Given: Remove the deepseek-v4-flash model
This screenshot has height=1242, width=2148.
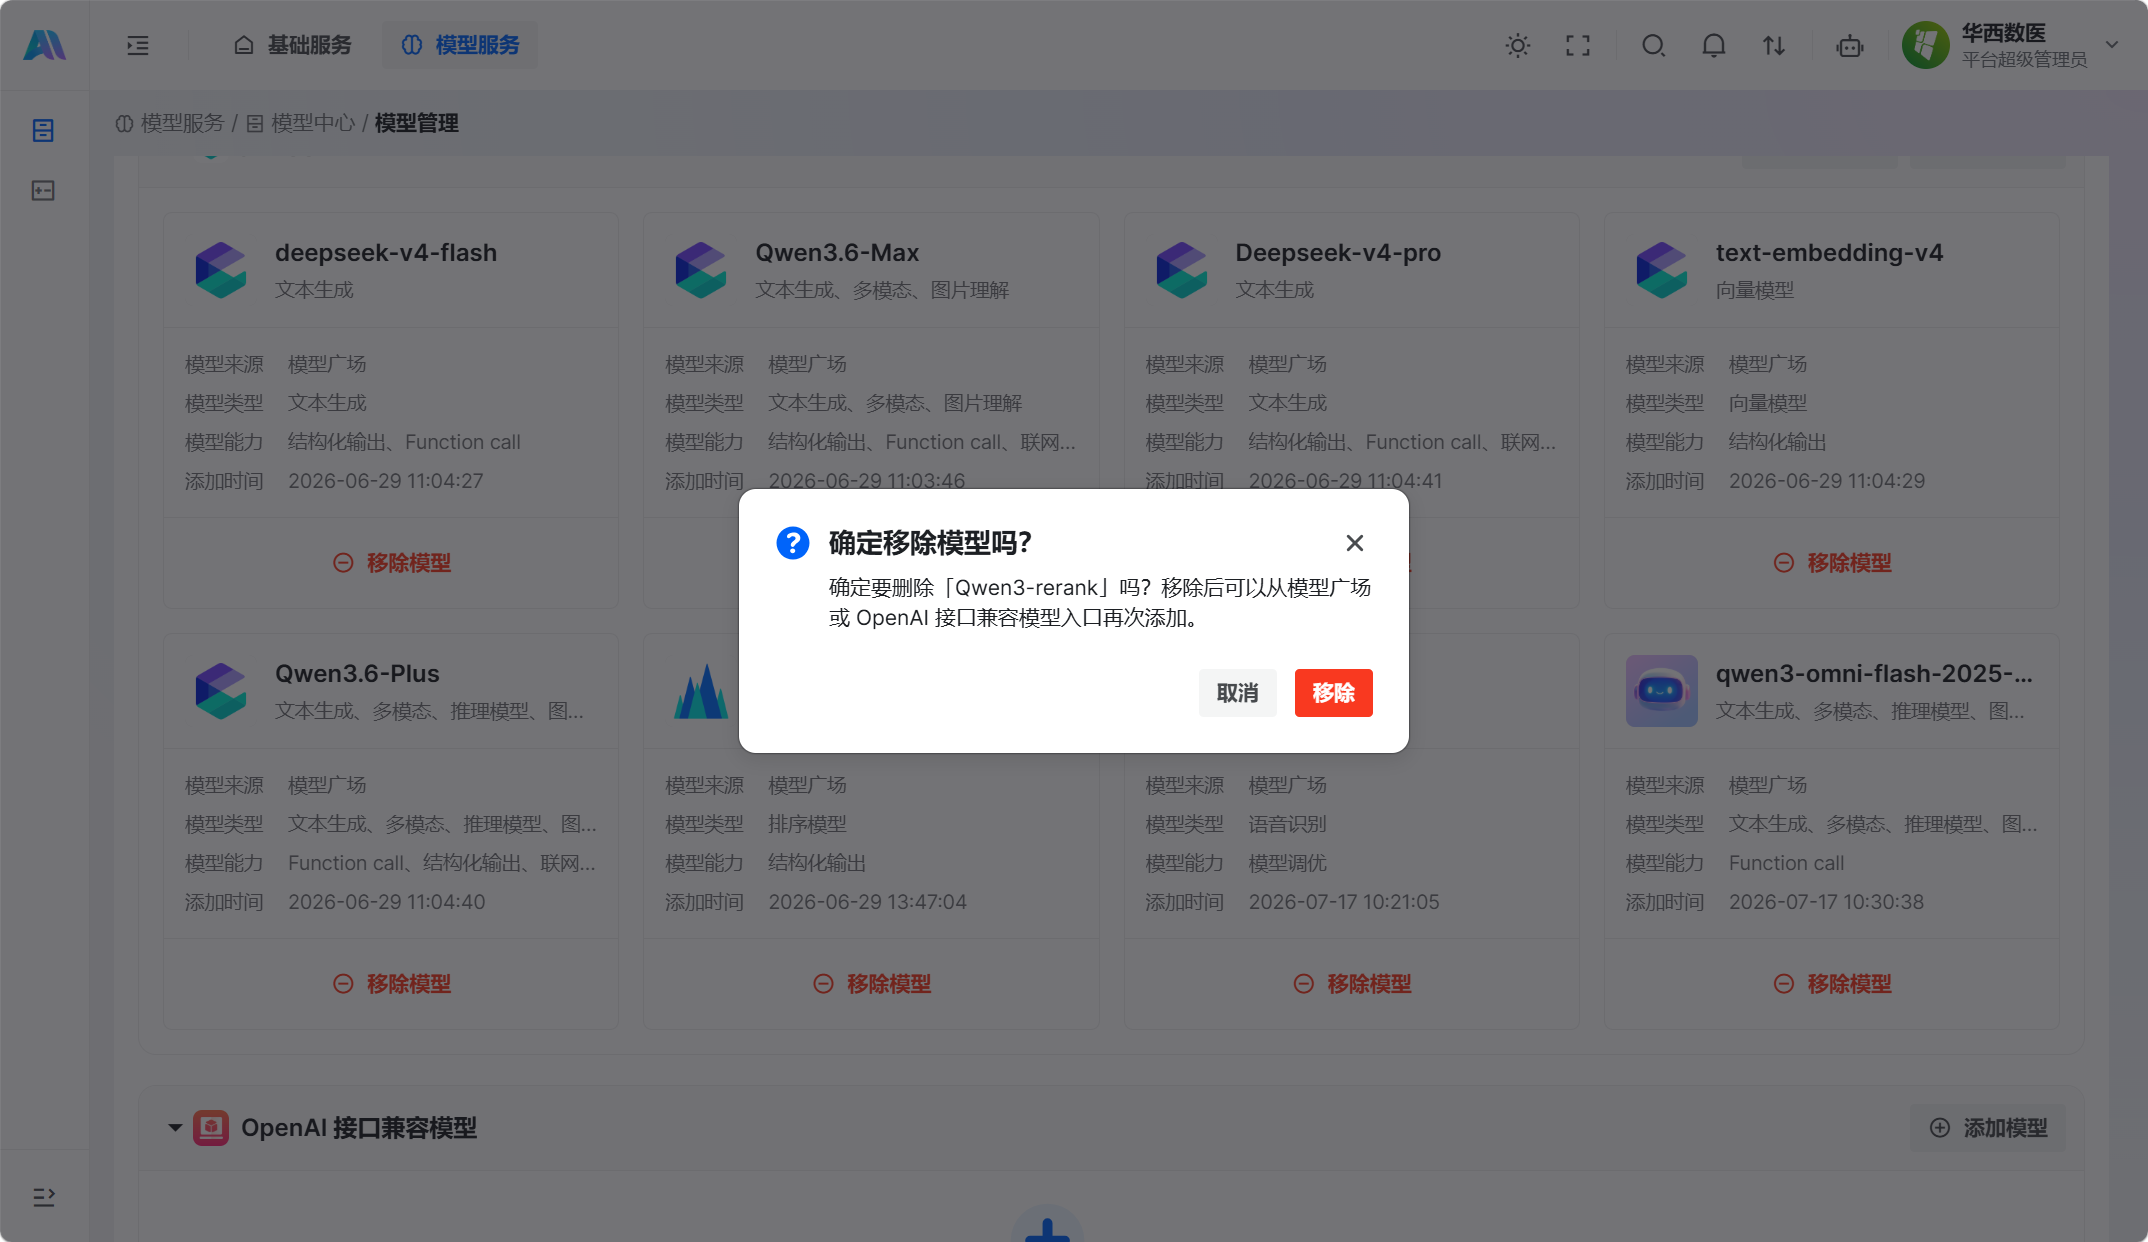Looking at the screenshot, I should [391, 563].
